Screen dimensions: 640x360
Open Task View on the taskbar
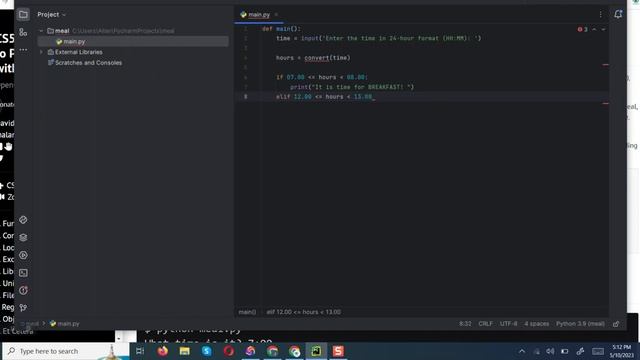pyautogui.click(x=140, y=351)
